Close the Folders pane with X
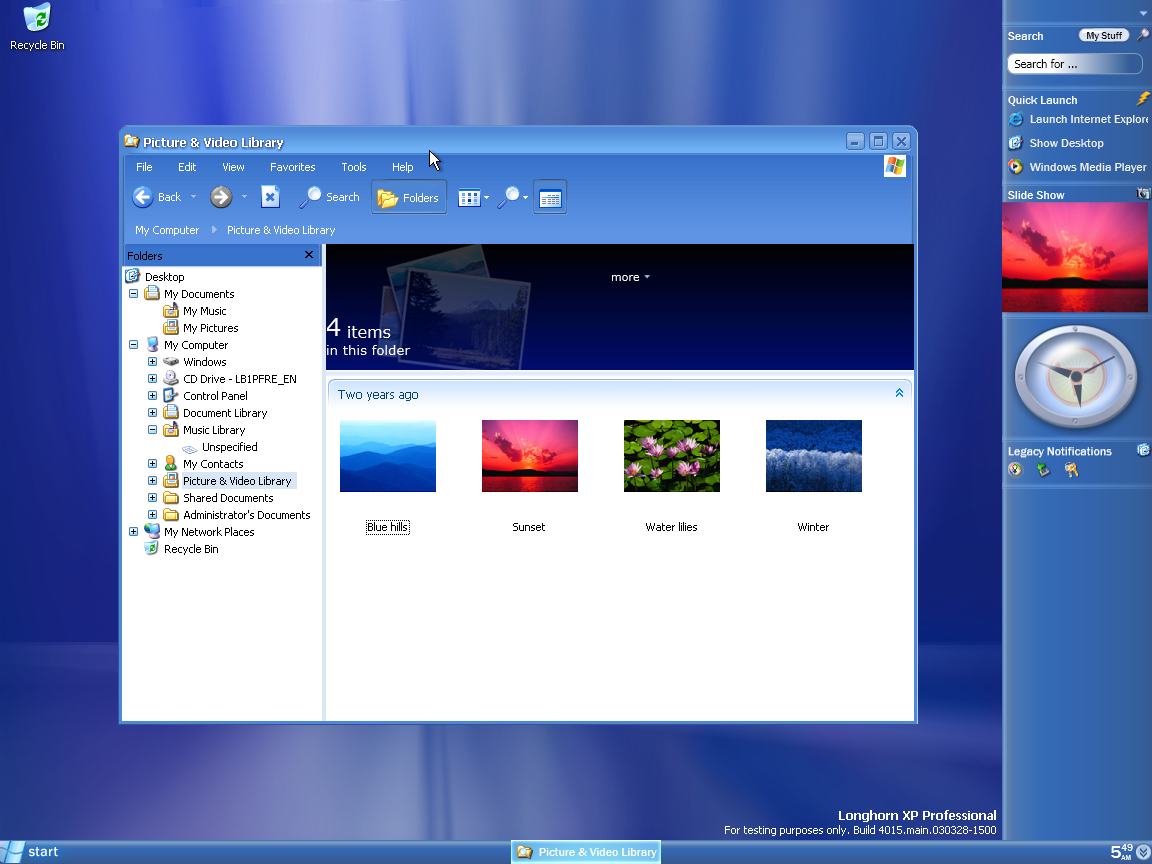Screen dimensions: 1152x864 (309, 255)
